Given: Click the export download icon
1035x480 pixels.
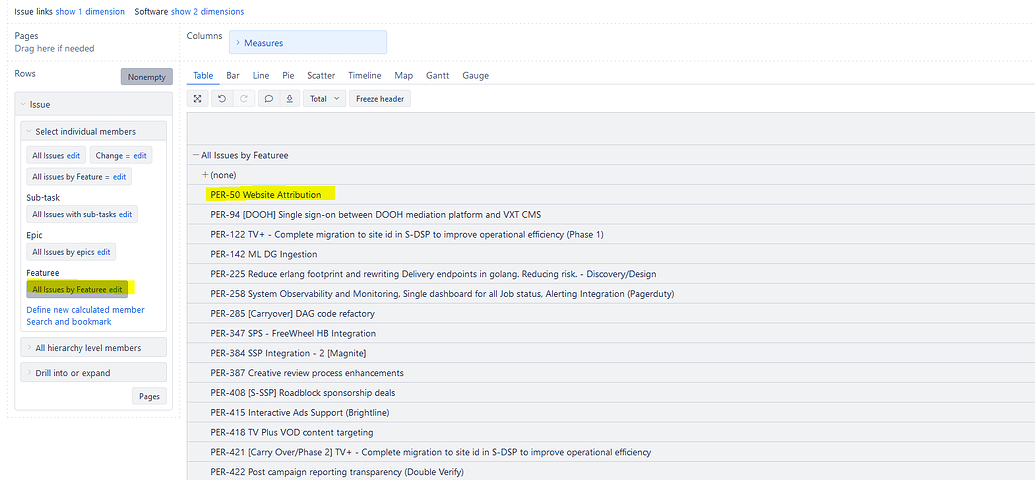Looking at the screenshot, I should click(x=289, y=99).
